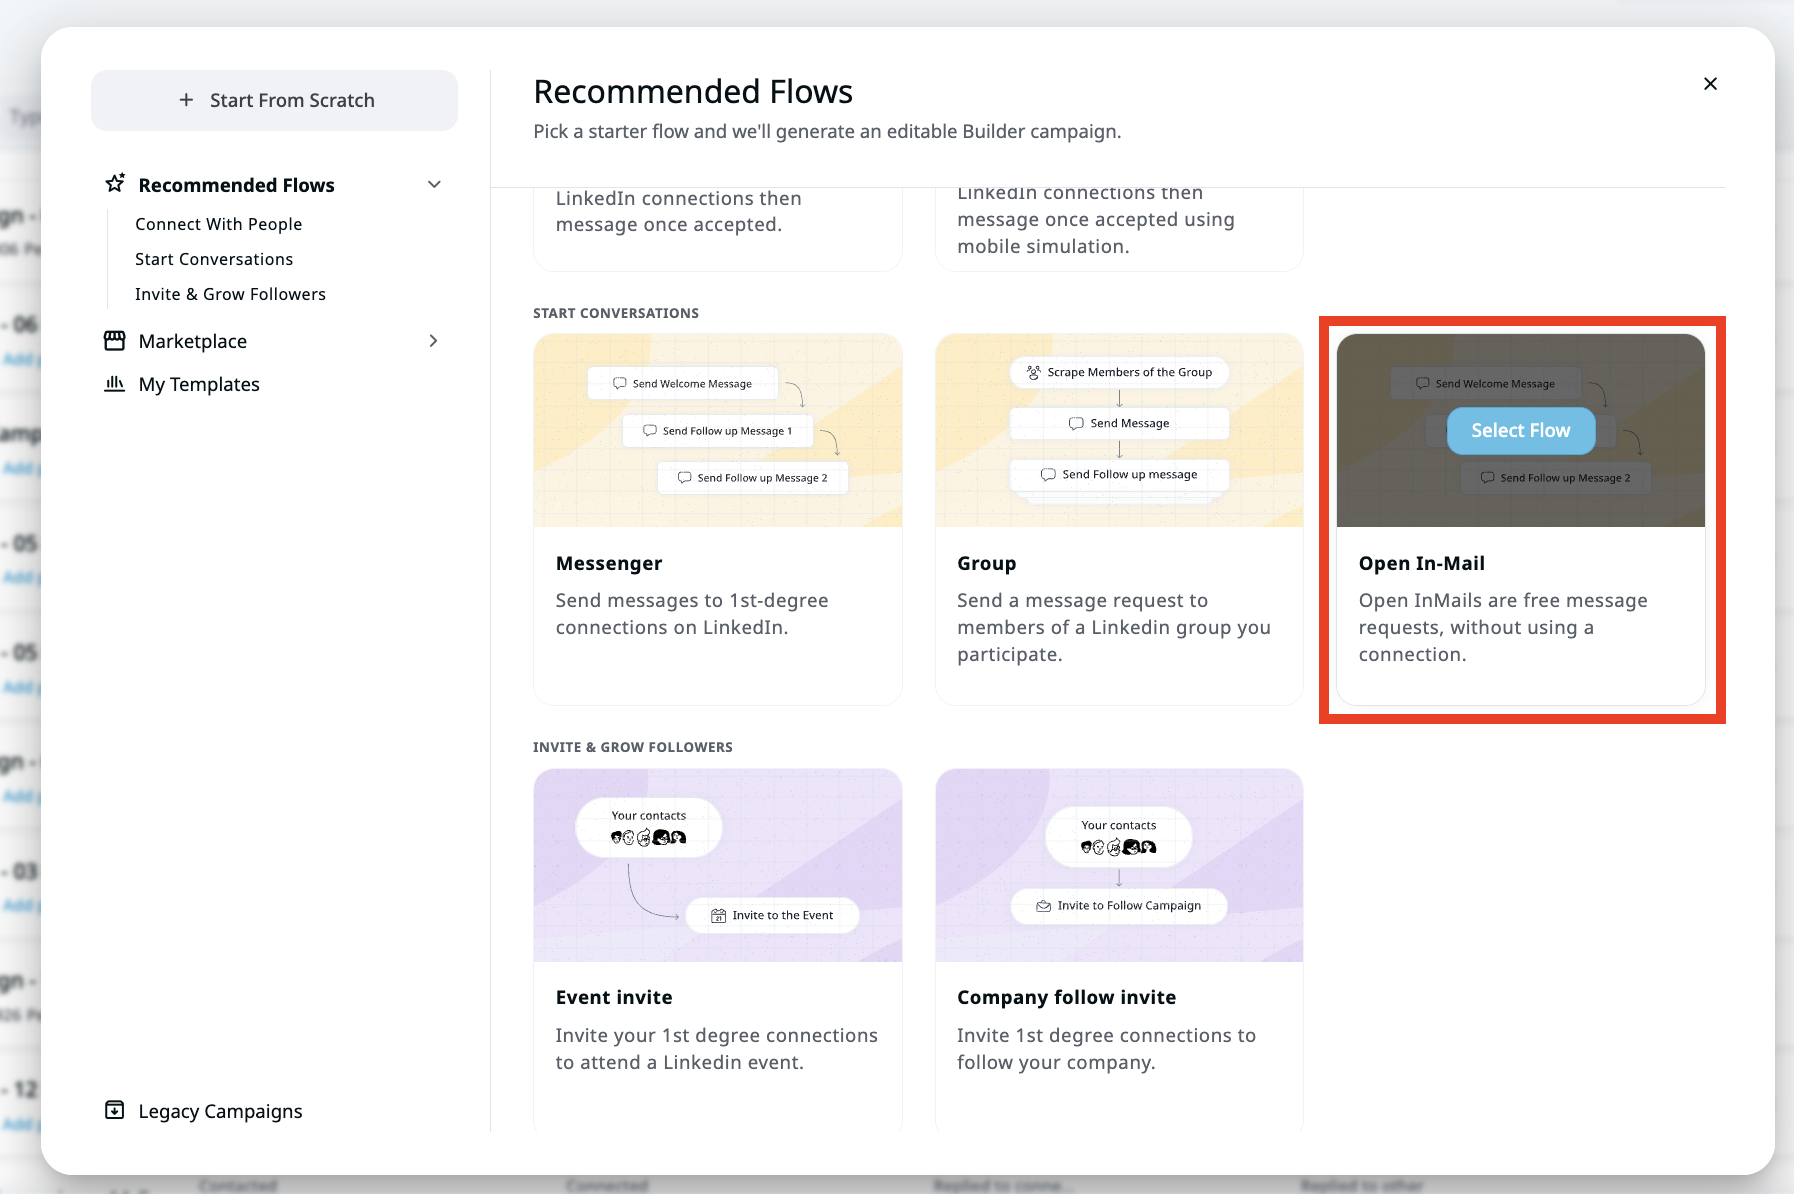The width and height of the screenshot is (1794, 1194).
Task: Select the Event invite flow thumbnail
Action: (718, 865)
